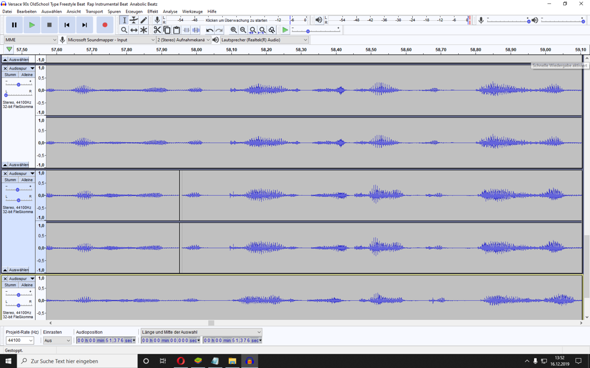Skip to start with rewind button

(x=67, y=25)
